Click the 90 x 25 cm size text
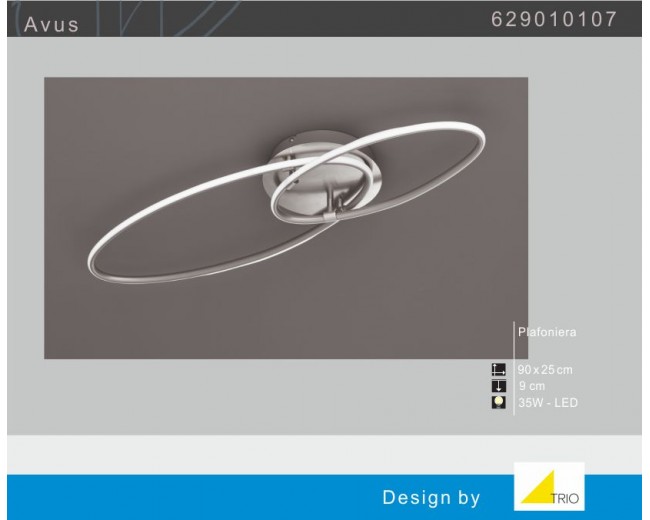The height and width of the screenshot is (520, 650). [x=546, y=370]
